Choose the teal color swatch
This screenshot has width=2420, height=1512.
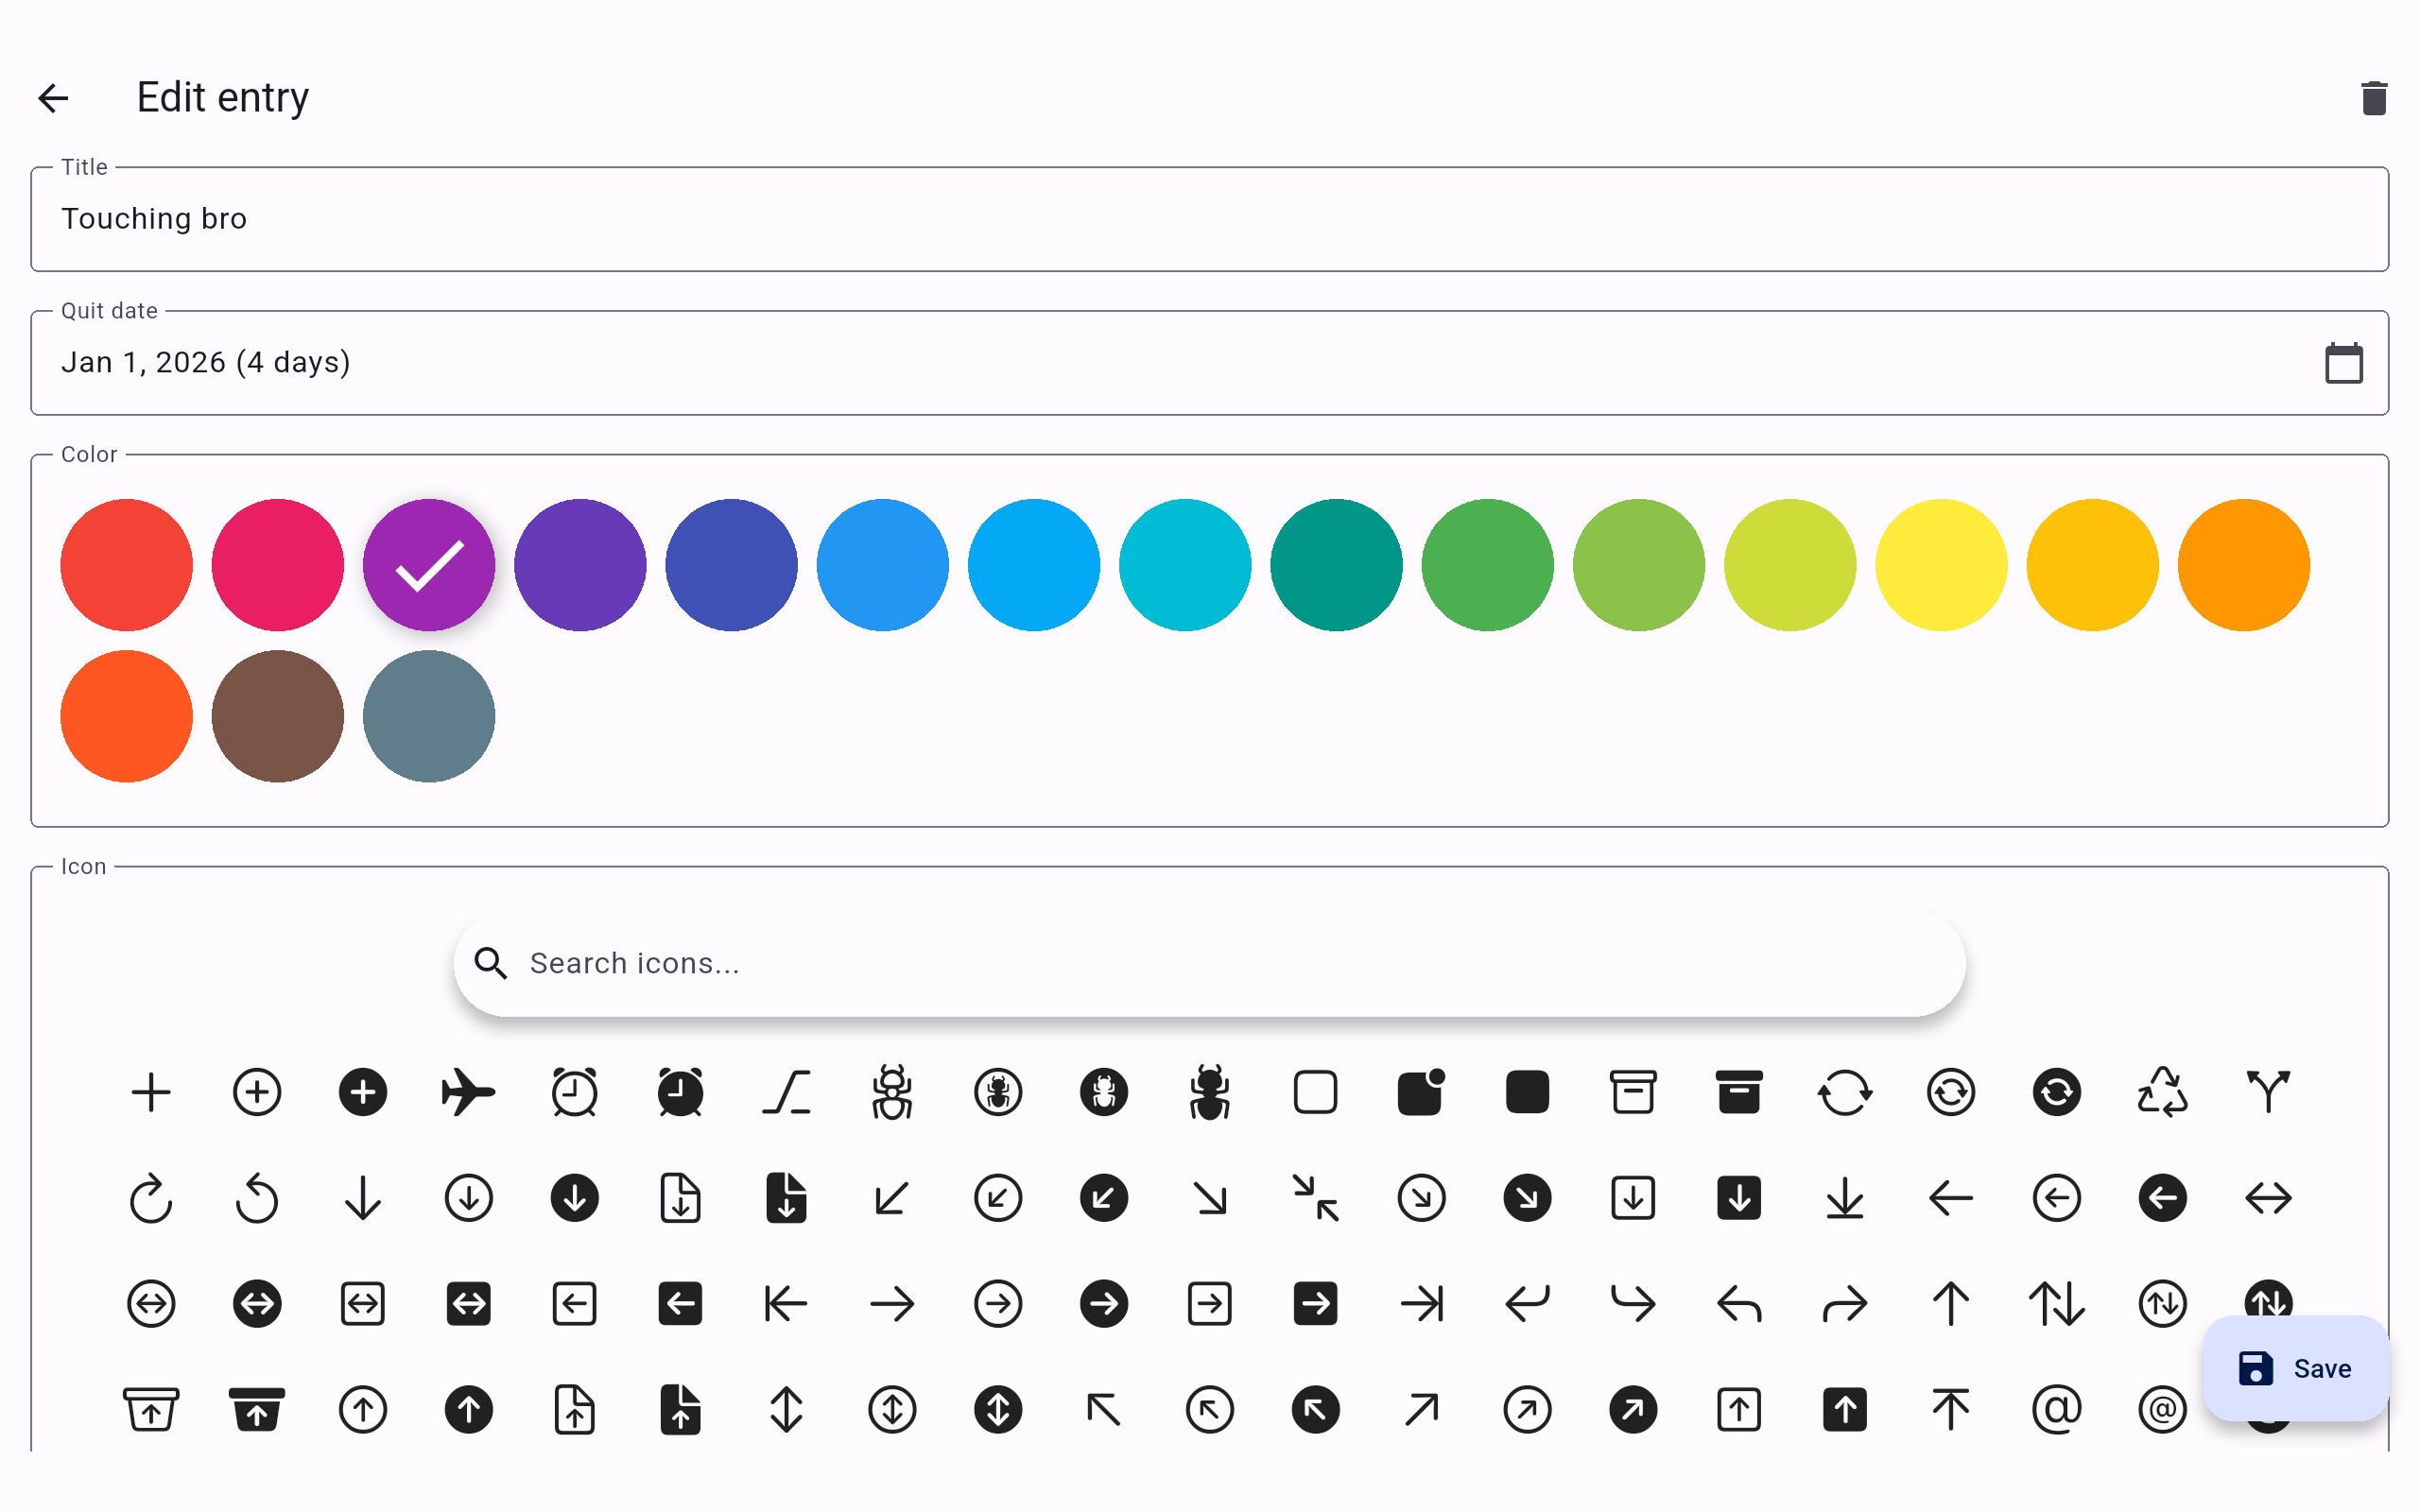click(1336, 565)
